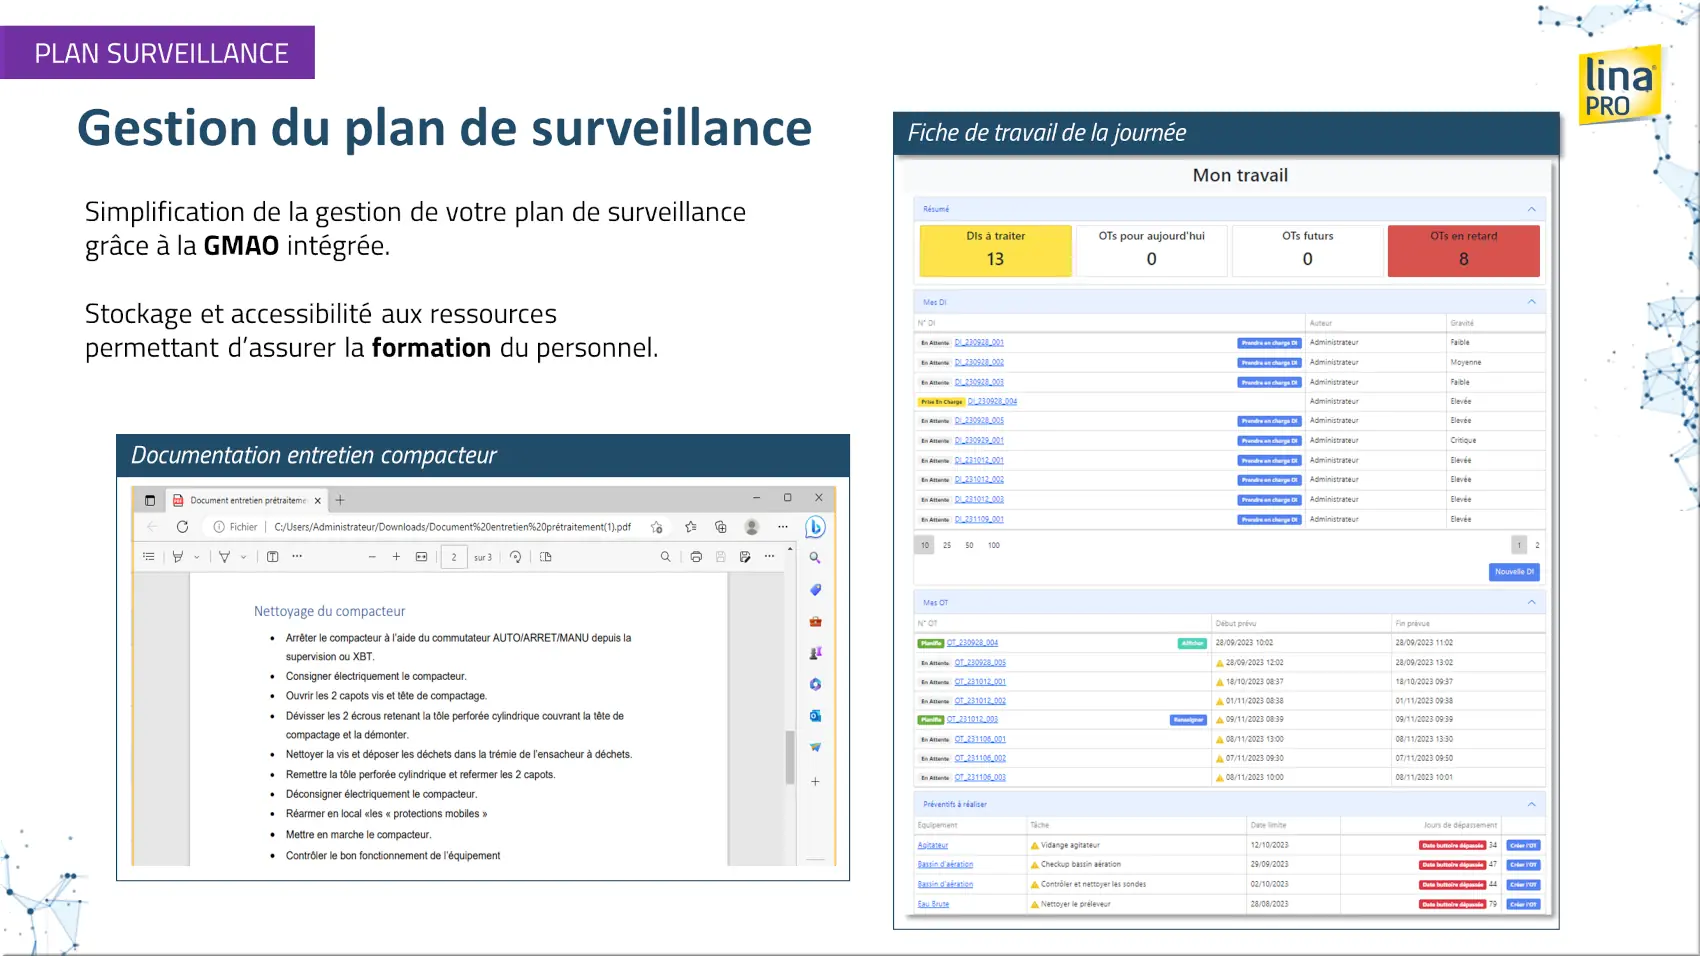Image resolution: width=1700 pixels, height=956 pixels.
Task: Create OT for Vidange agitateur
Action: 1524,846
